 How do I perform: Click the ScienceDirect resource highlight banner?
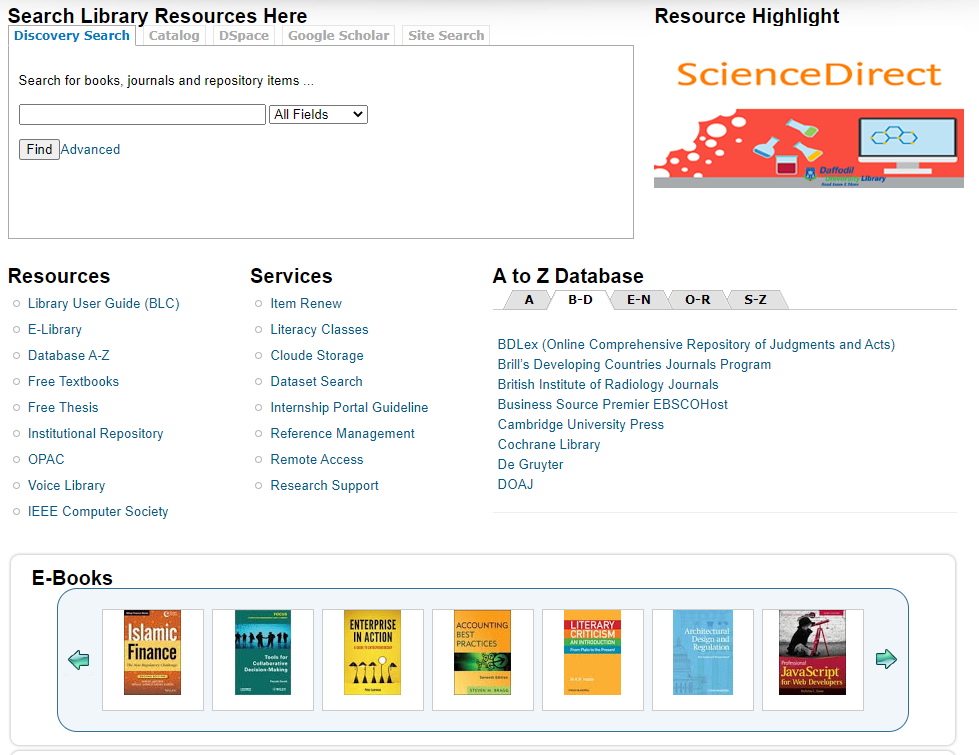point(809,122)
